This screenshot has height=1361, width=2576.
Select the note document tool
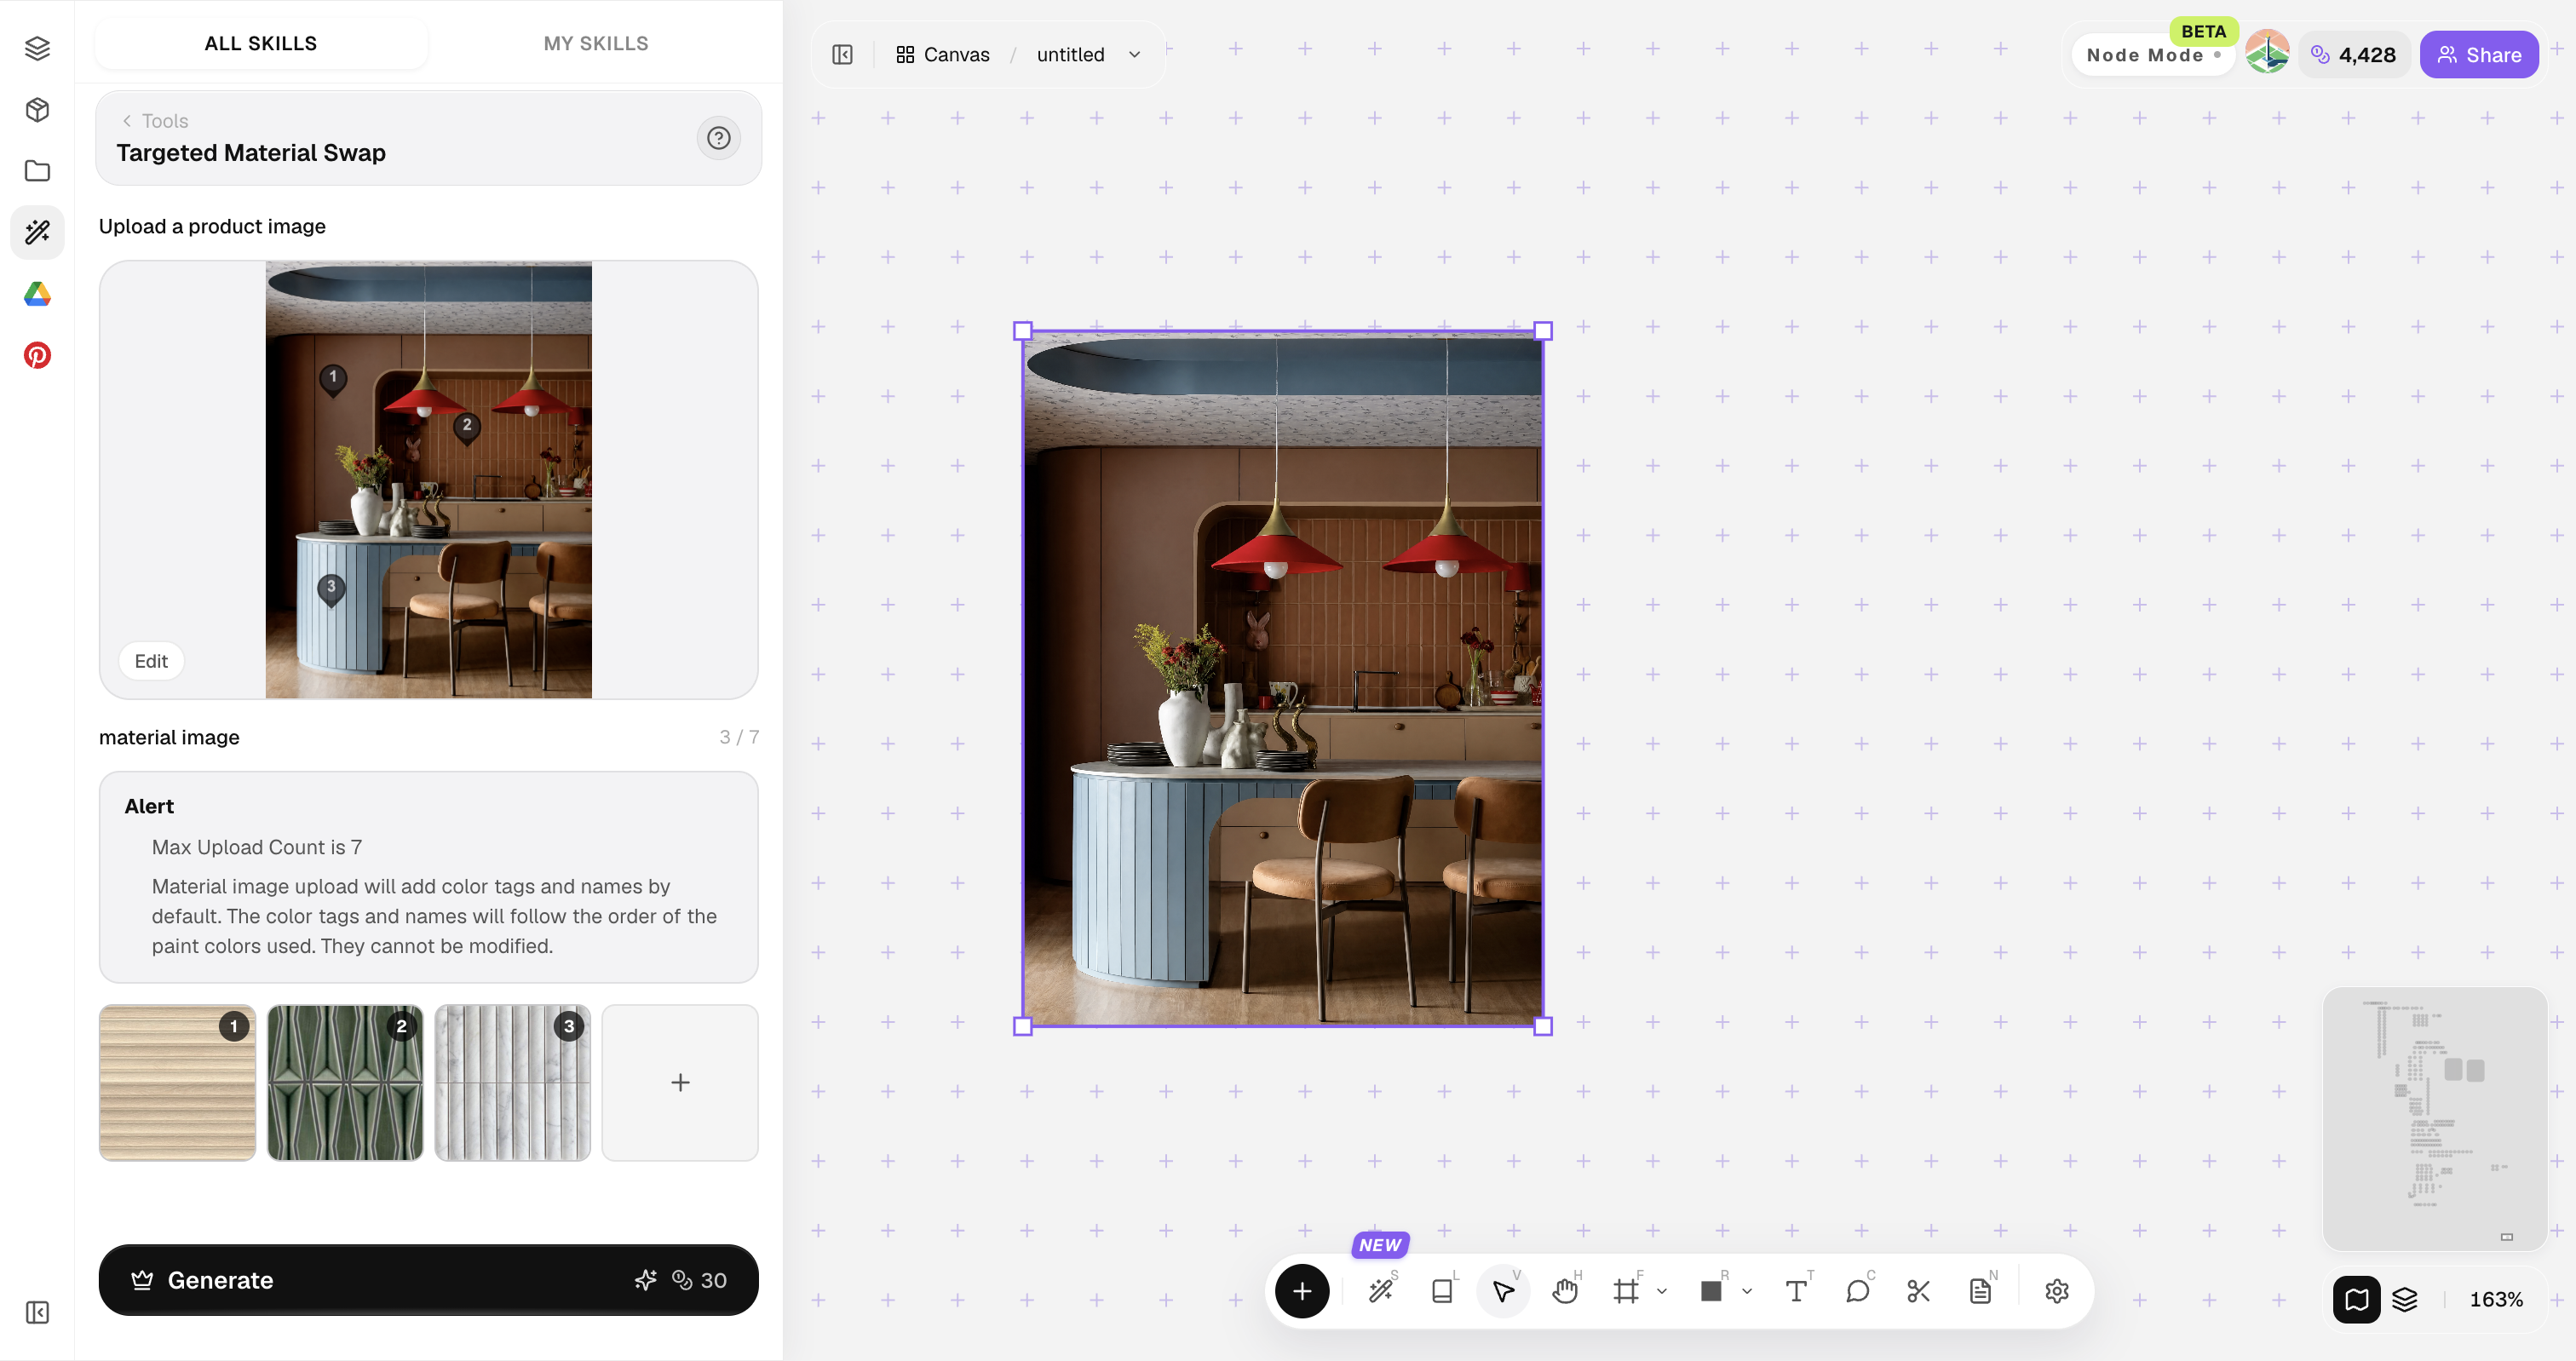(x=1979, y=1291)
